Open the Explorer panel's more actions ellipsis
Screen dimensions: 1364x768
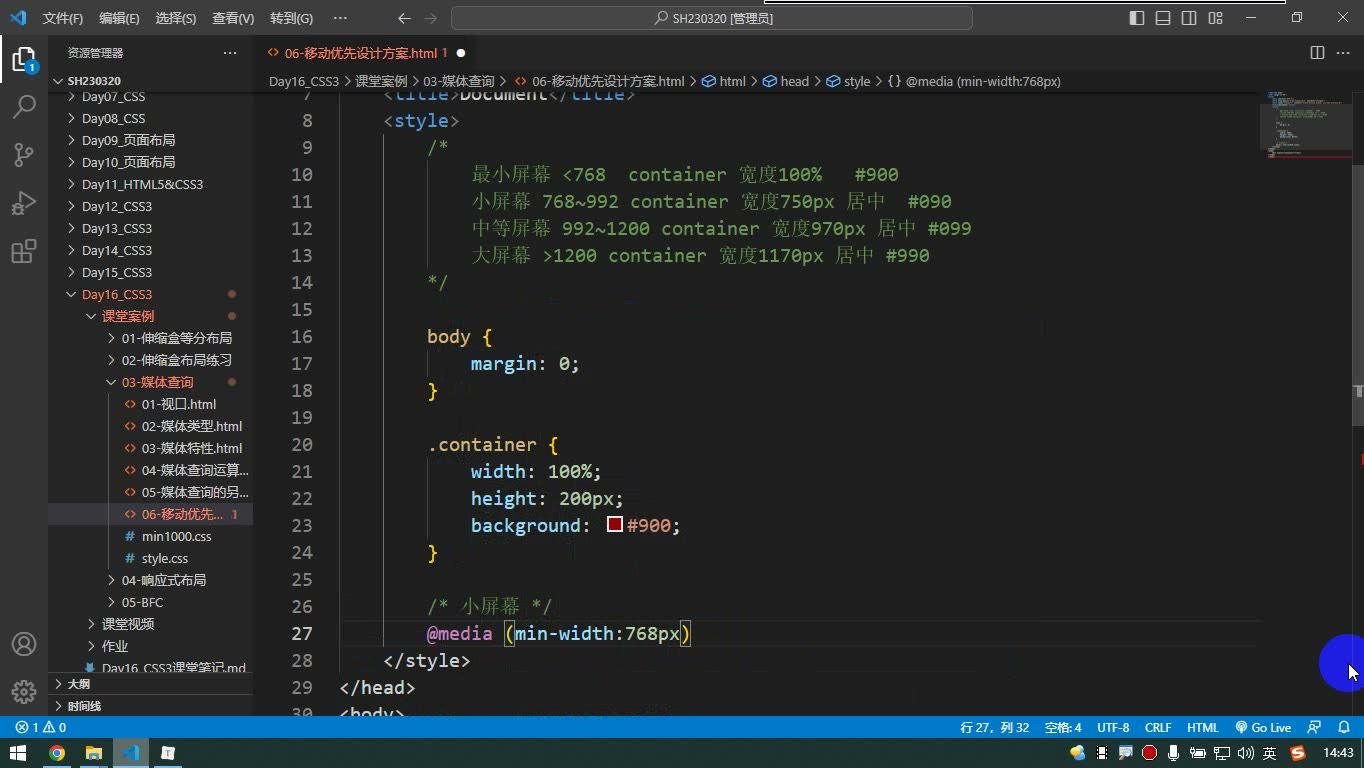point(230,53)
